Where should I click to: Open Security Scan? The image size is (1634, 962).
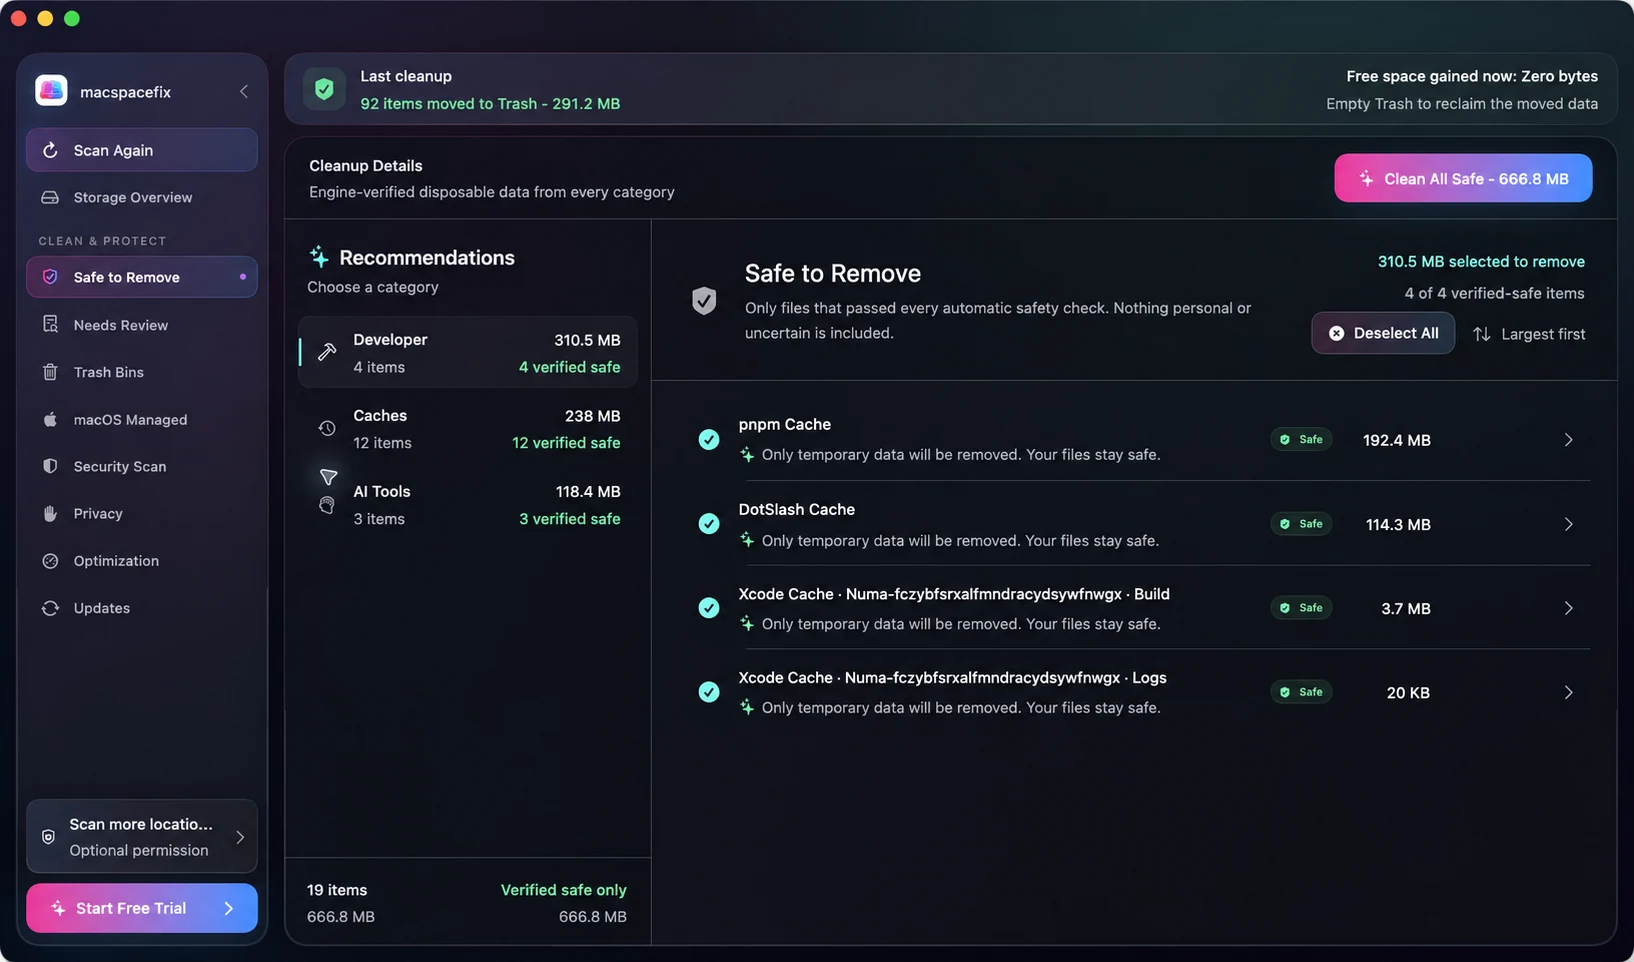142,466
